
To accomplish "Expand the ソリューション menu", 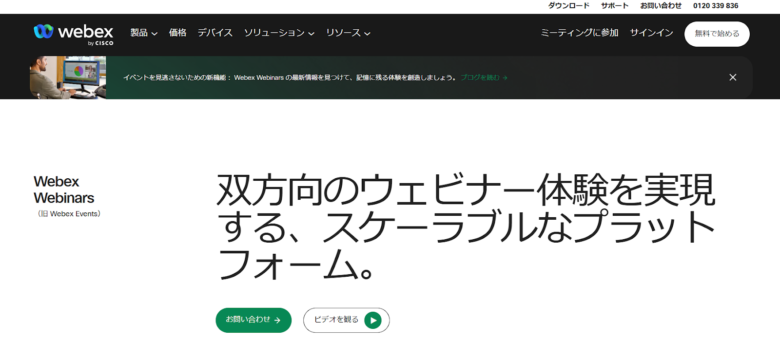I will click(279, 33).
